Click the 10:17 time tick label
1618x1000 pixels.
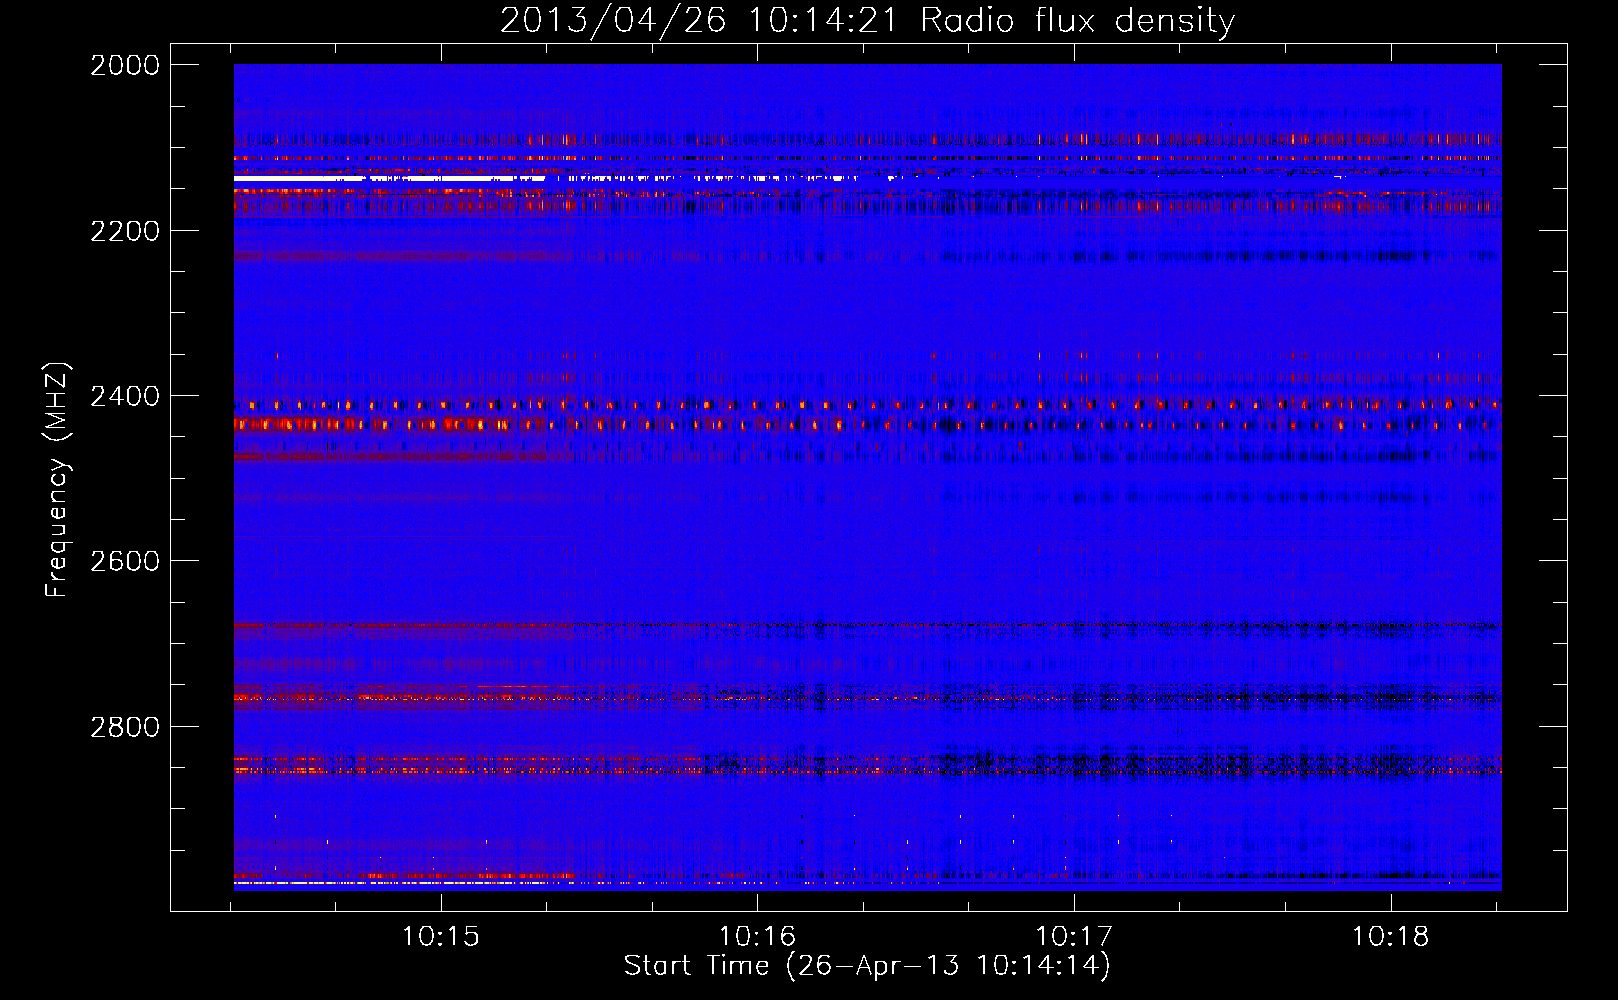1074,936
